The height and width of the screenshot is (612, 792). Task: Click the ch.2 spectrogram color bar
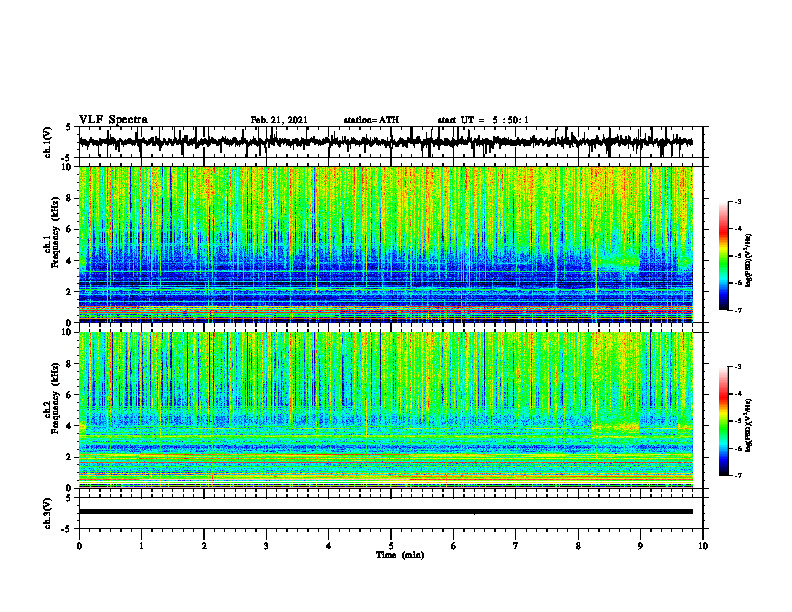[723, 421]
